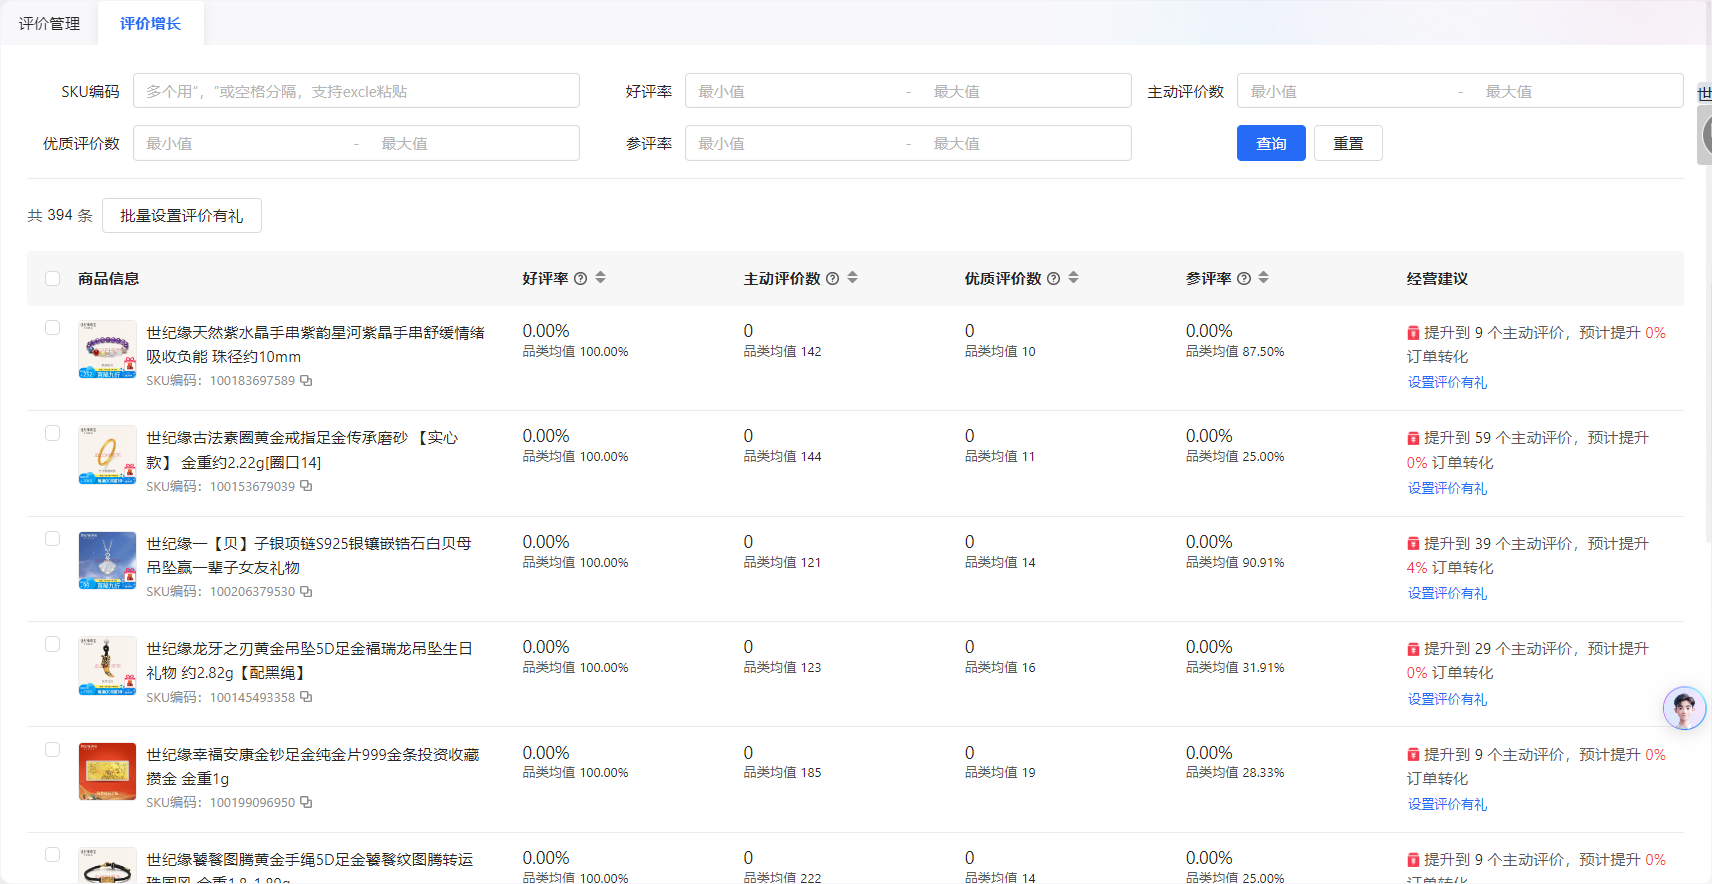The image size is (1712, 884).
Task: Select the checkbox for the gold ring product
Action: pyautogui.click(x=53, y=433)
